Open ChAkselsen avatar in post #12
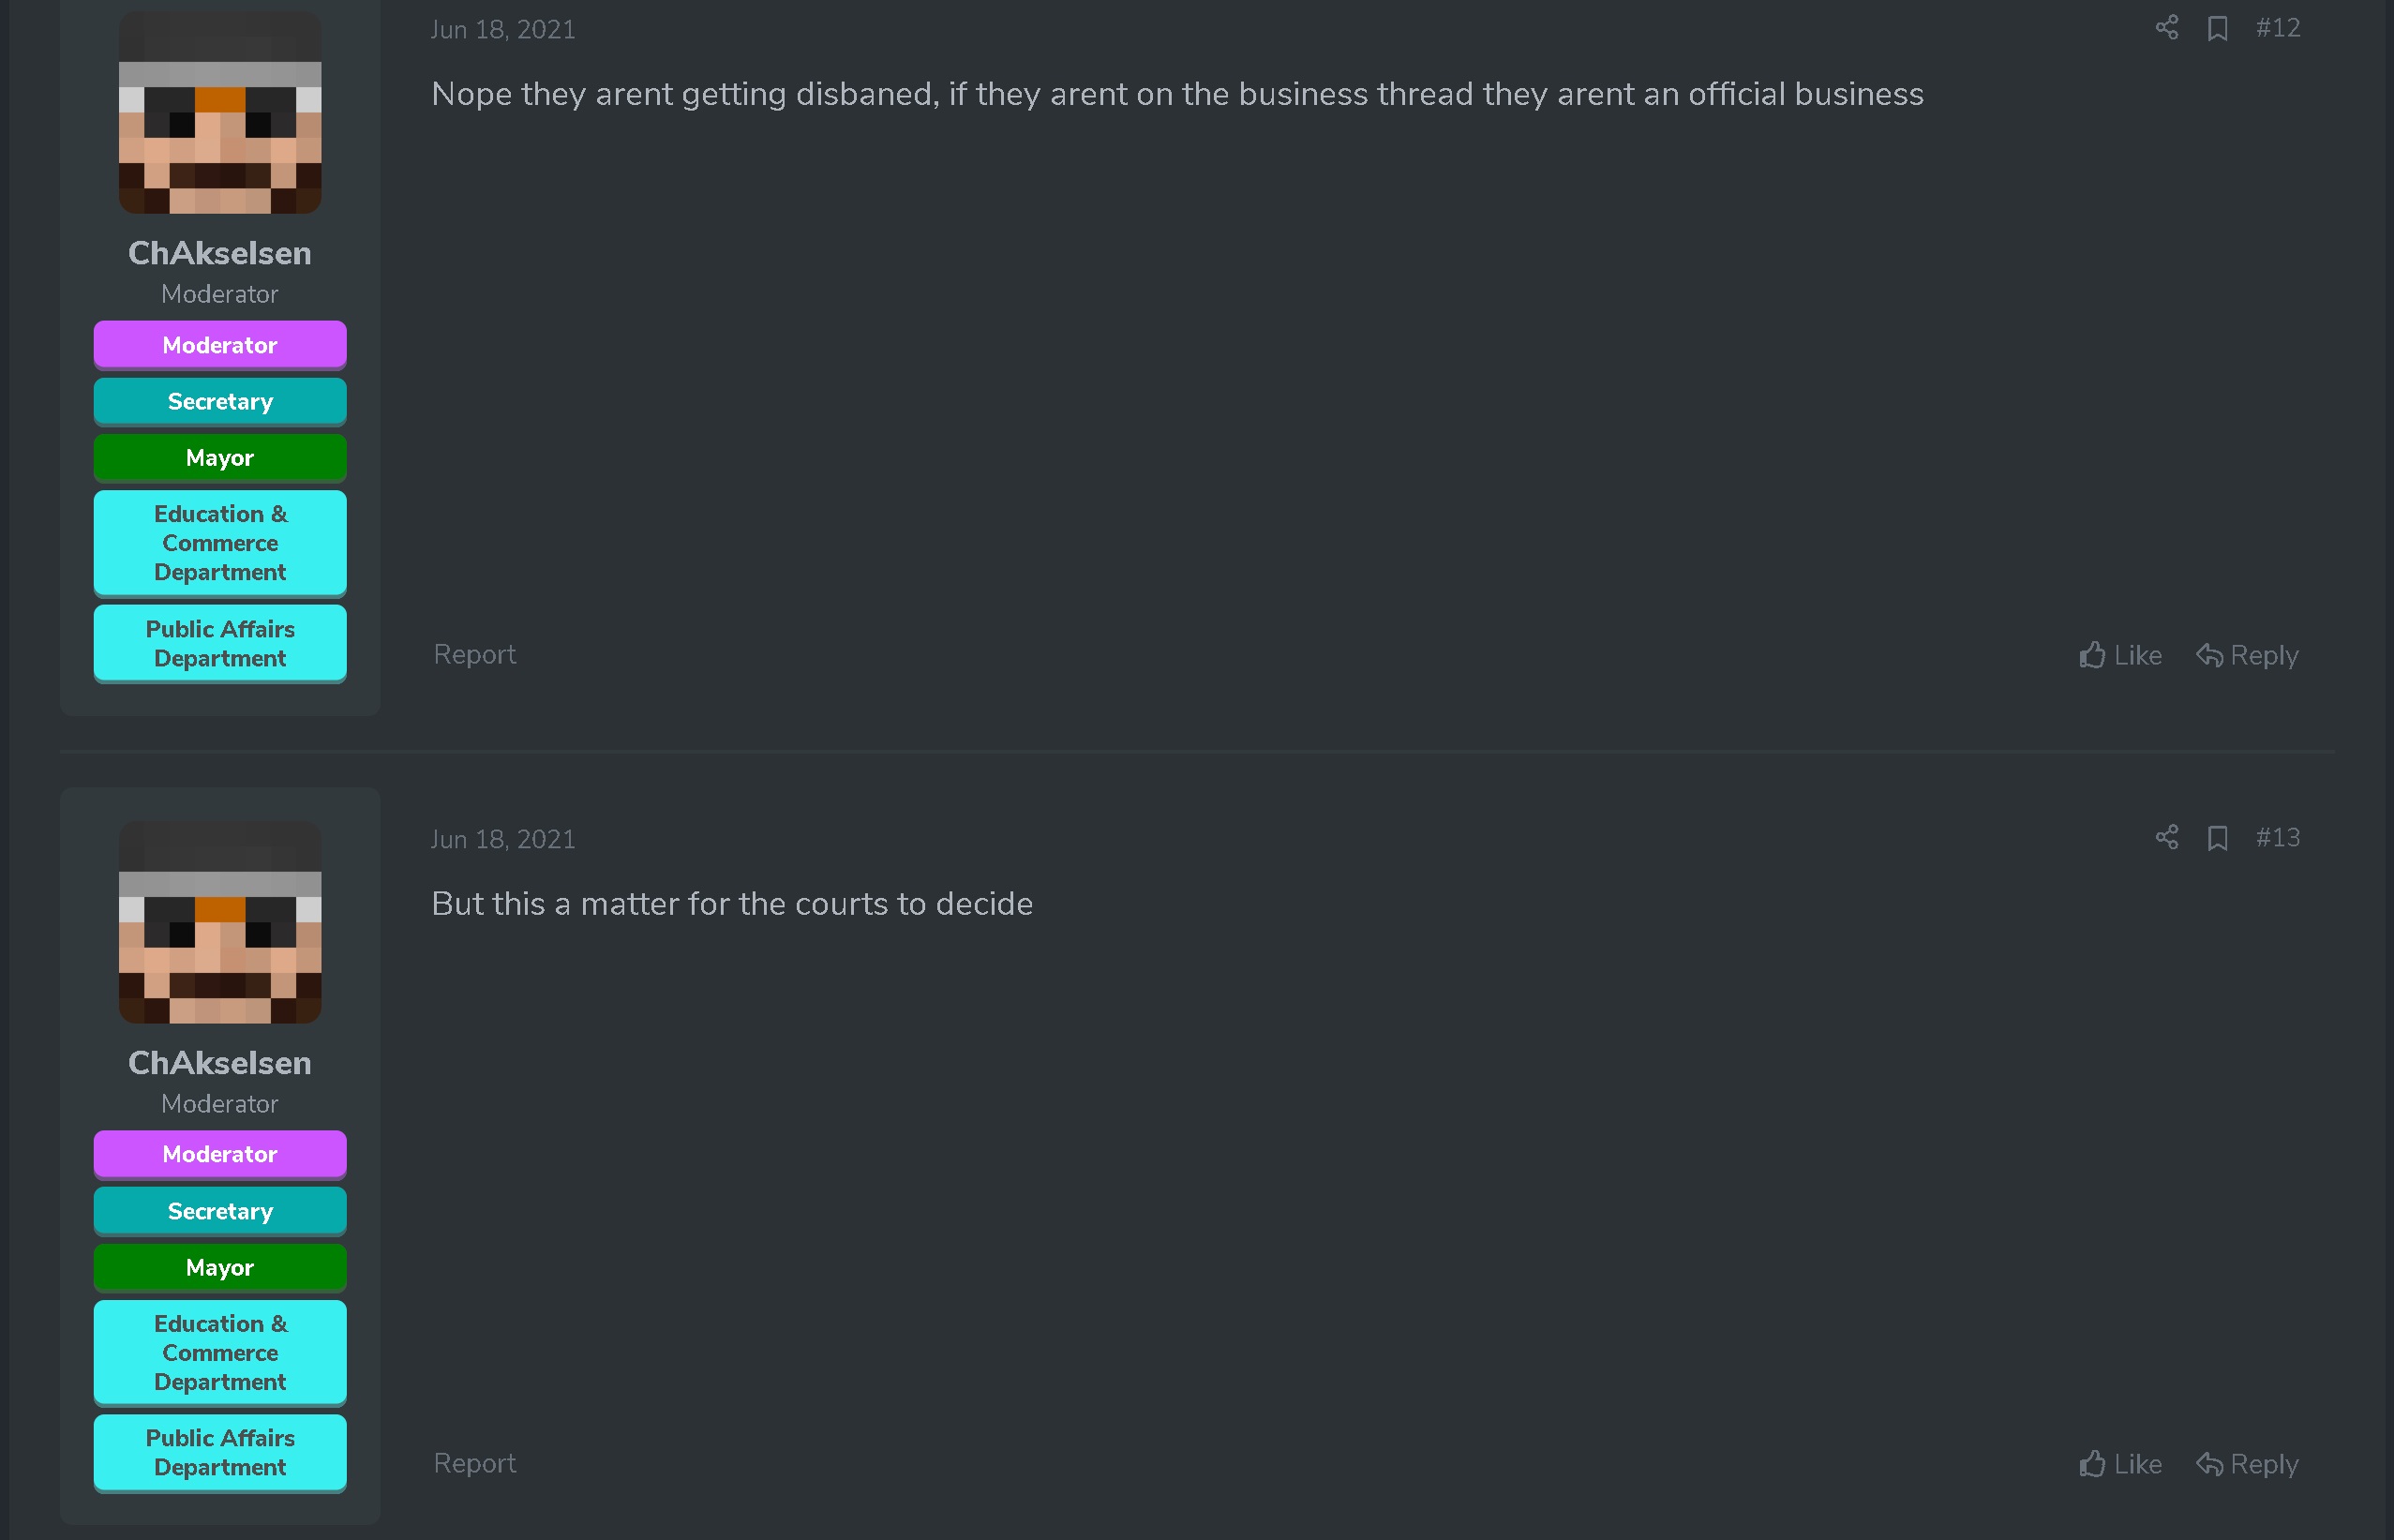The width and height of the screenshot is (2394, 1540). pos(220,112)
